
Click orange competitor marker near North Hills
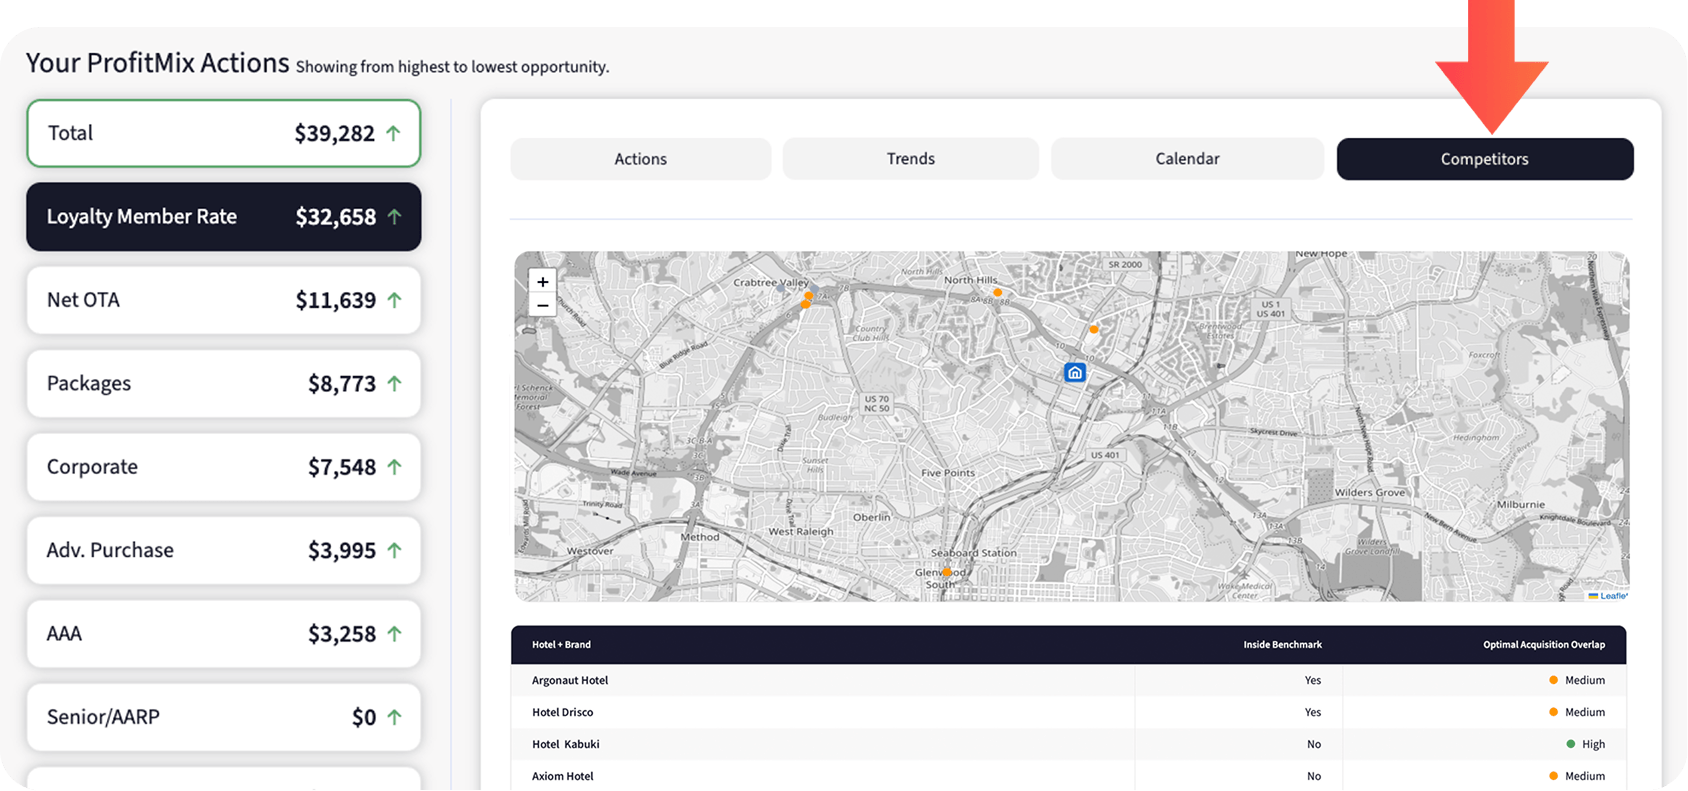[x=997, y=293]
